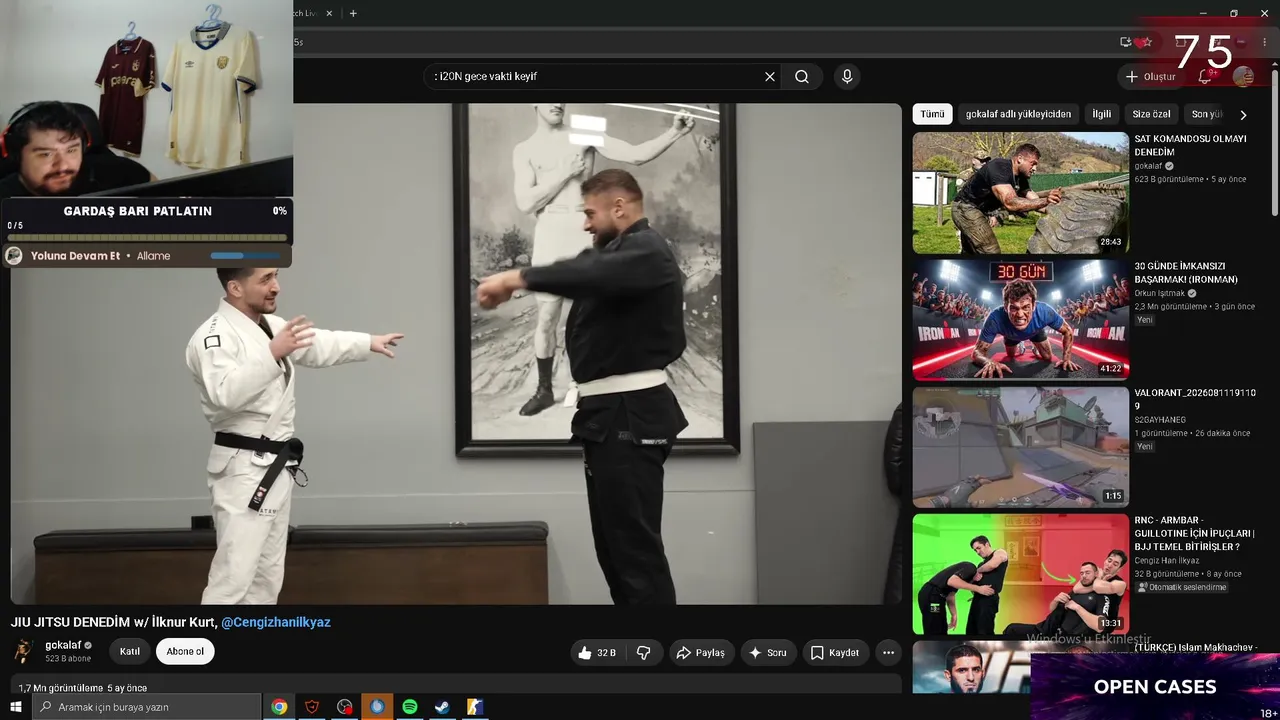Open Windows Start menu

(x=15, y=707)
